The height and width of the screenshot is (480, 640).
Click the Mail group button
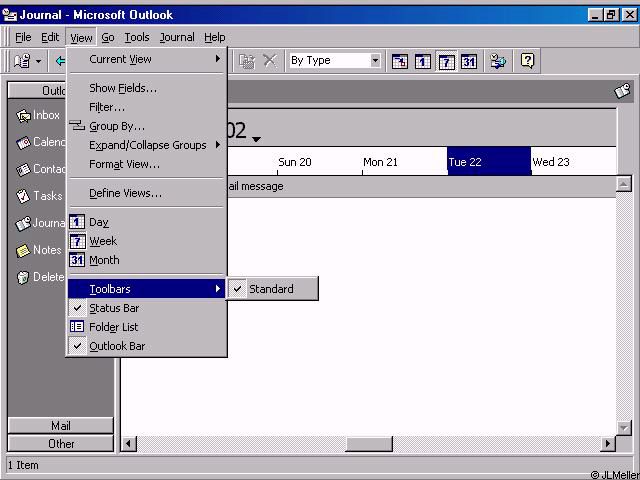[60, 426]
